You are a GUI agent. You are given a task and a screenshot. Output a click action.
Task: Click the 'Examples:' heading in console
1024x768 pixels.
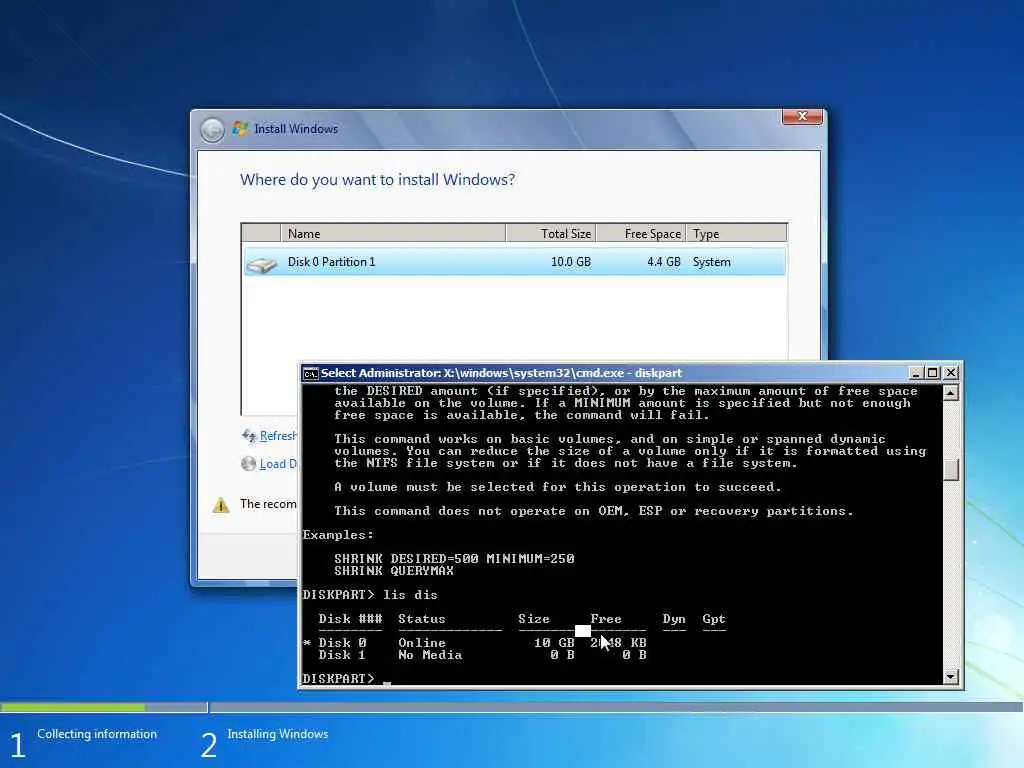(338, 535)
